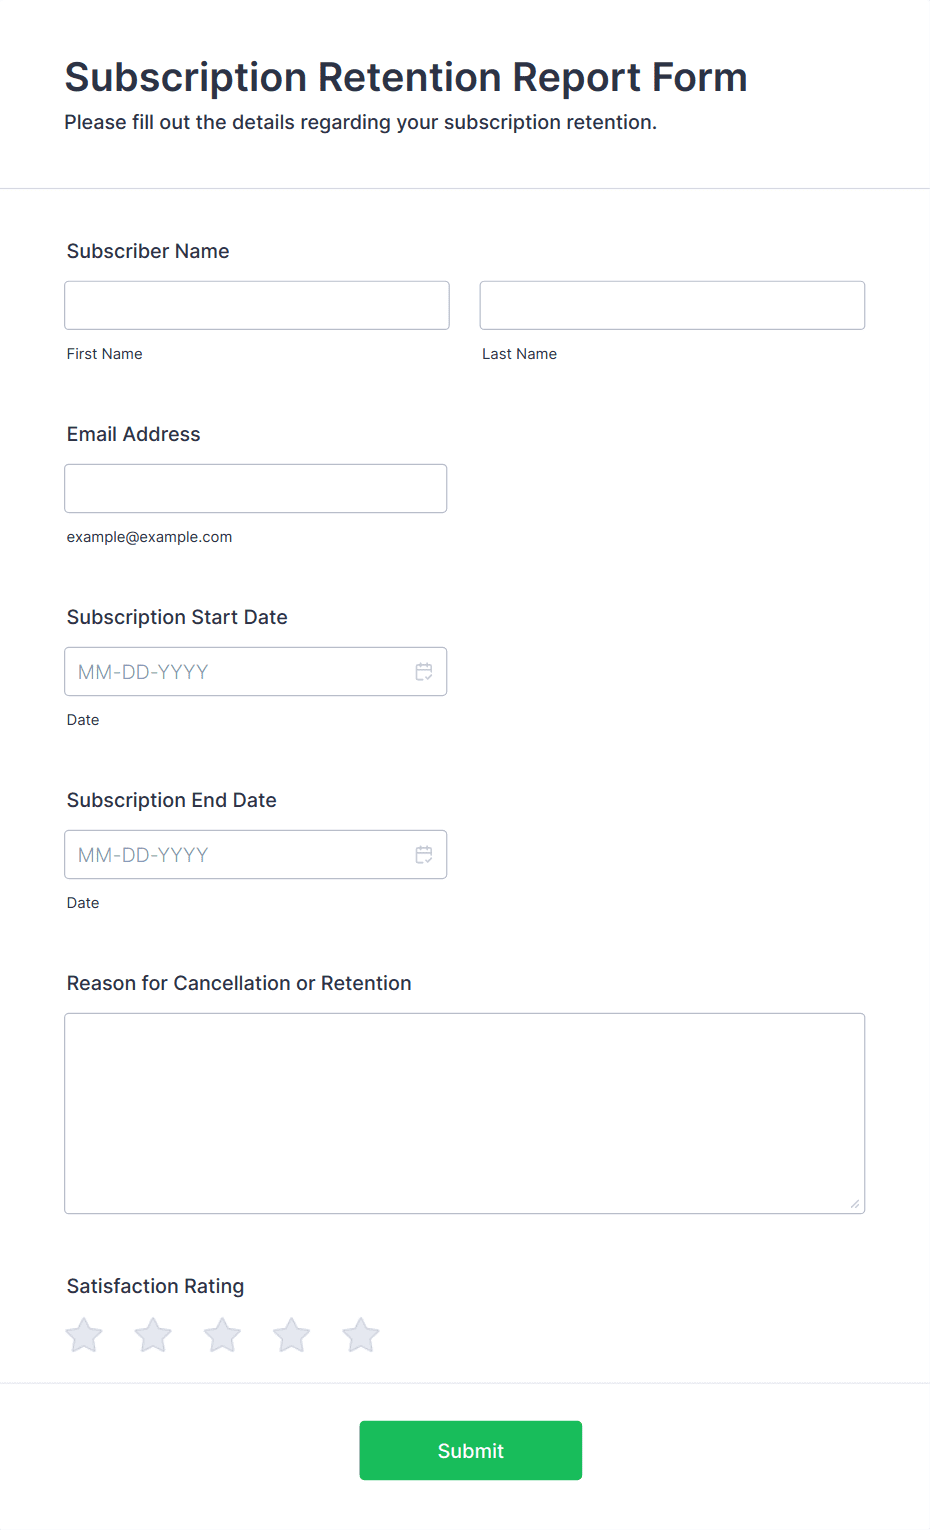Select the third satisfaction rating star
The image size is (930, 1530).
click(x=222, y=1335)
